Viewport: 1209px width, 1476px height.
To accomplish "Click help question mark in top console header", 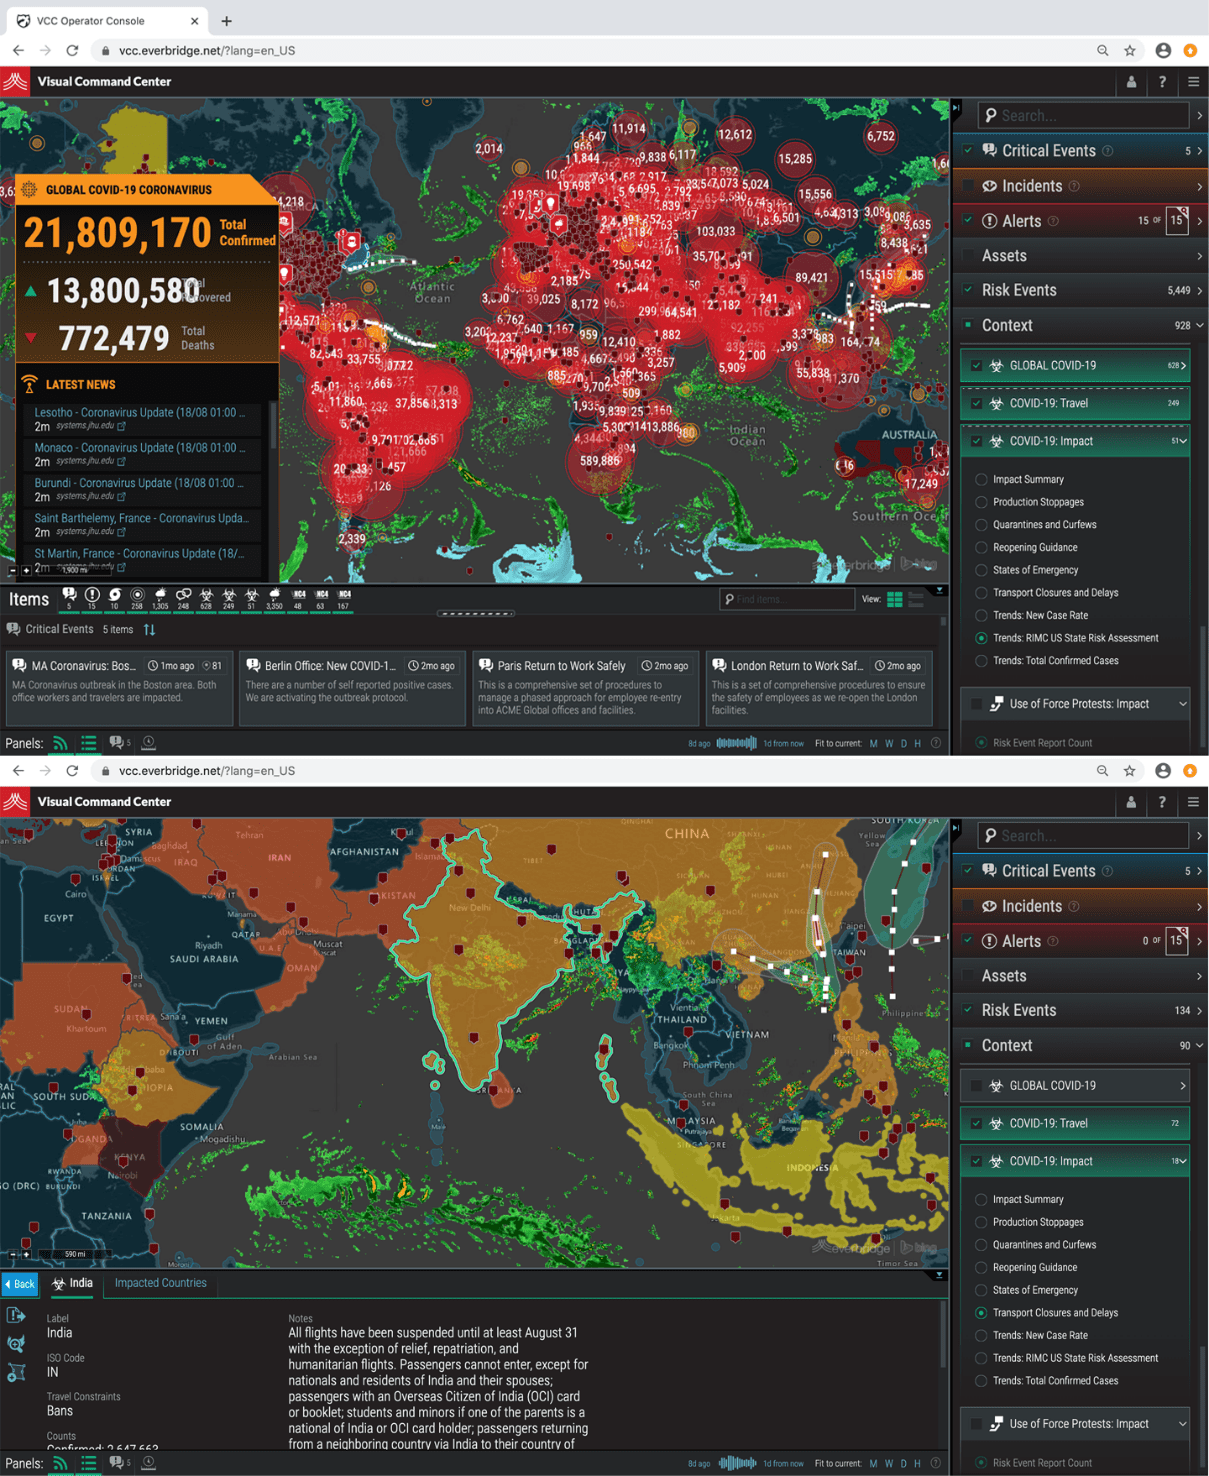I will tap(1162, 82).
